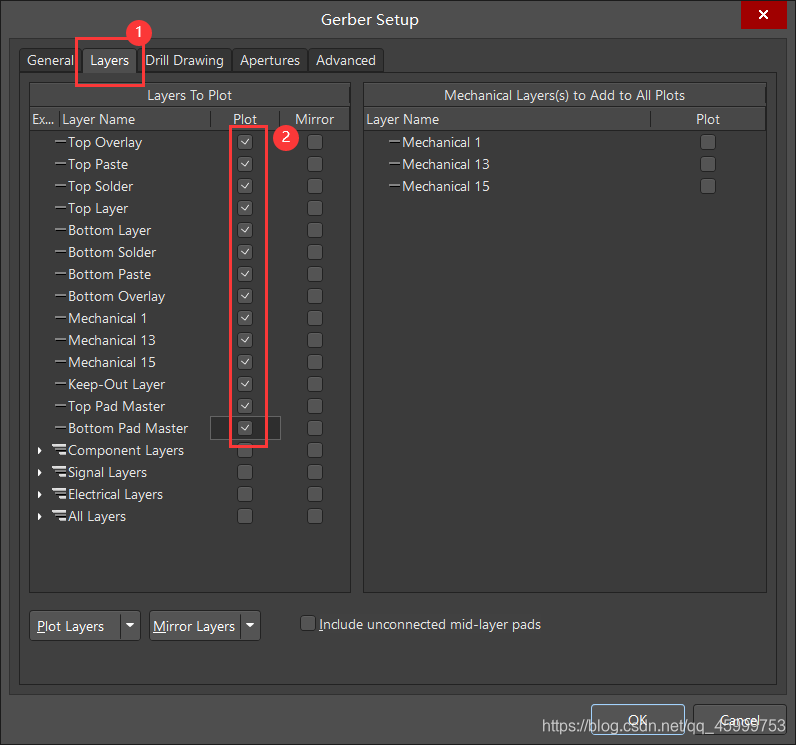Enable Mirror for Top Layer
Viewport: 796px width, 745px height.
coord(315,208)
